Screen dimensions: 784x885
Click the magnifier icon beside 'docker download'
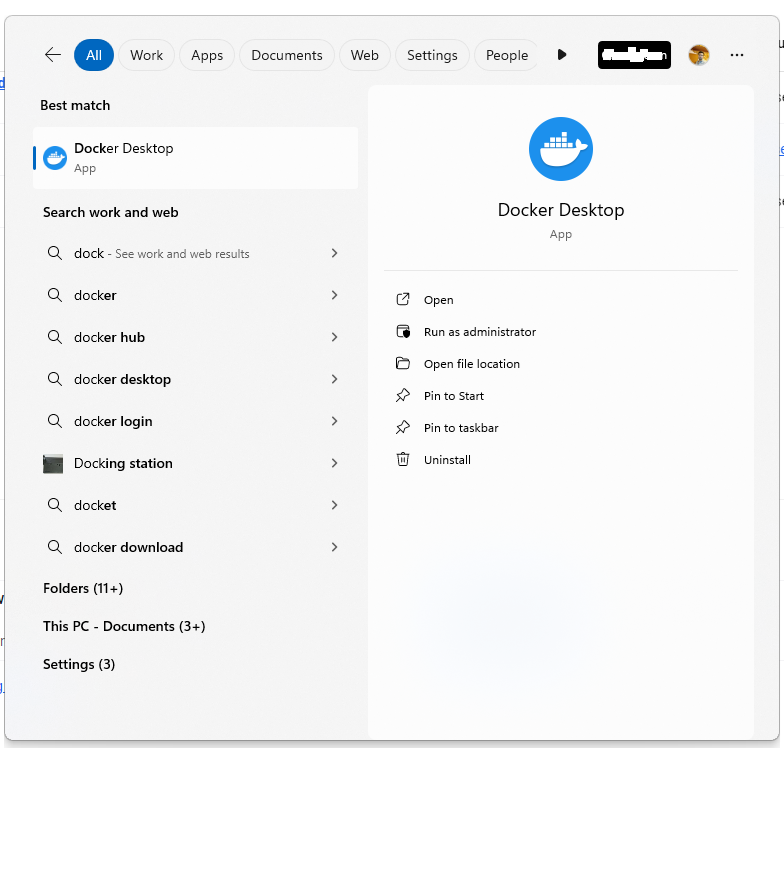55,547
